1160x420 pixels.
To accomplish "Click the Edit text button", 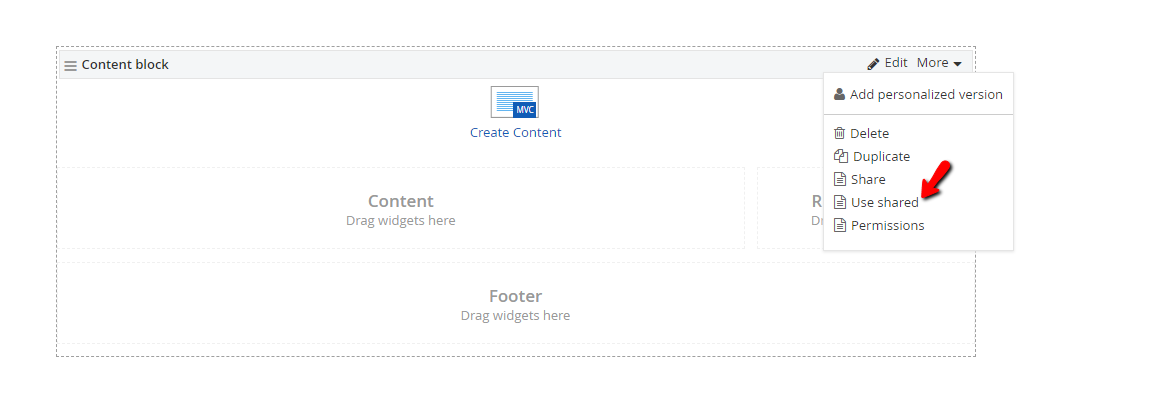I will [896, 63].
